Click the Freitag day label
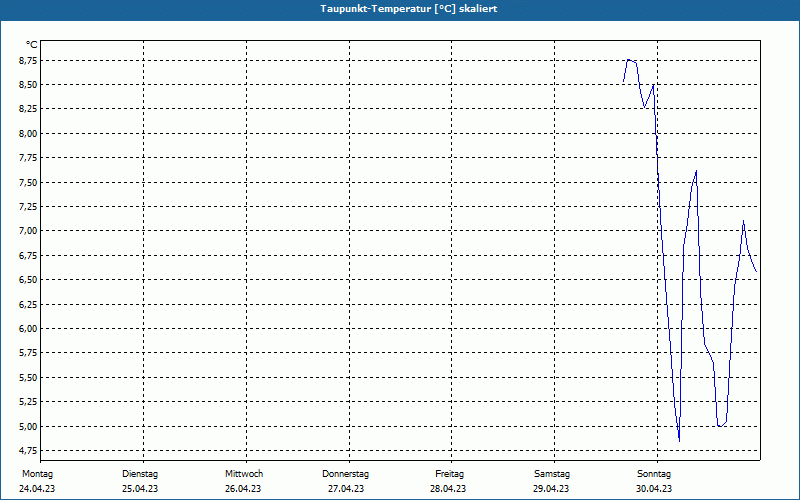This screenshot has height=500, width=800. 449,474
